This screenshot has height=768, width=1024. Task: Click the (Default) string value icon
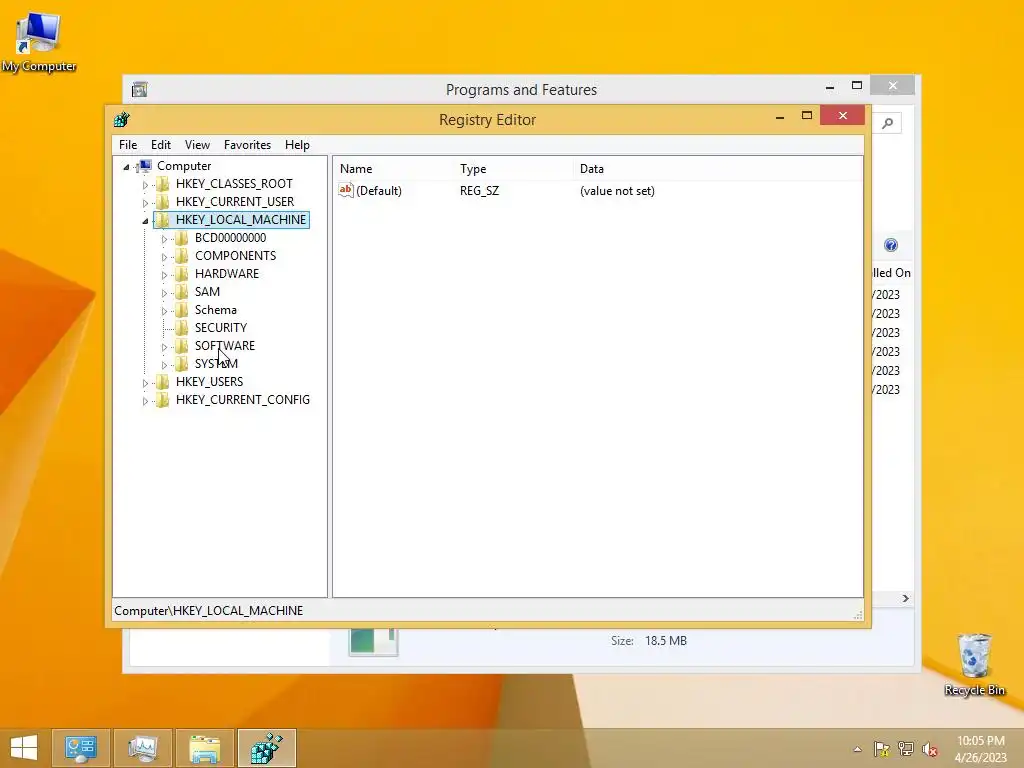[x=345, y=190]
